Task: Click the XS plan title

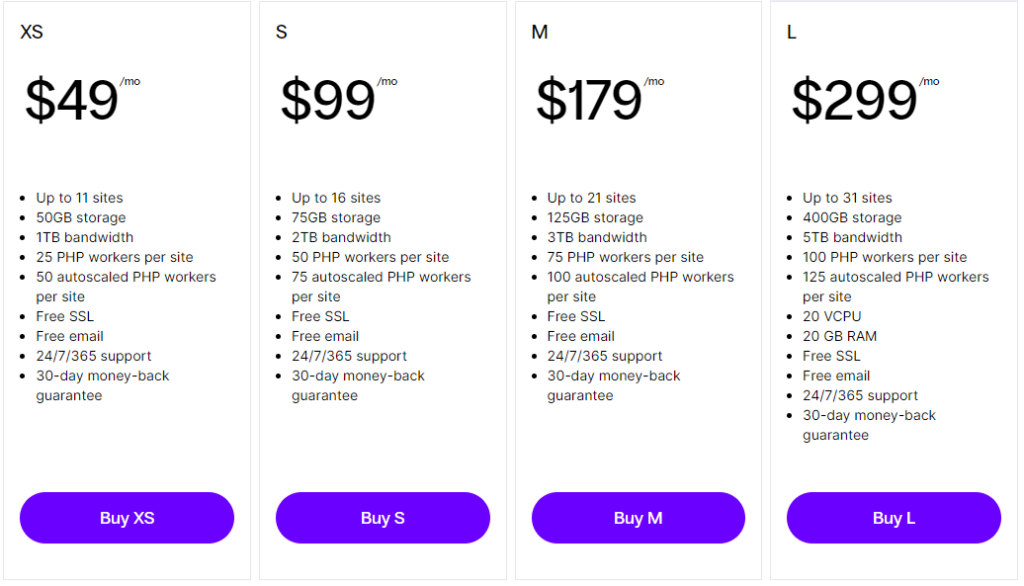Action: [x=31, y=32]
